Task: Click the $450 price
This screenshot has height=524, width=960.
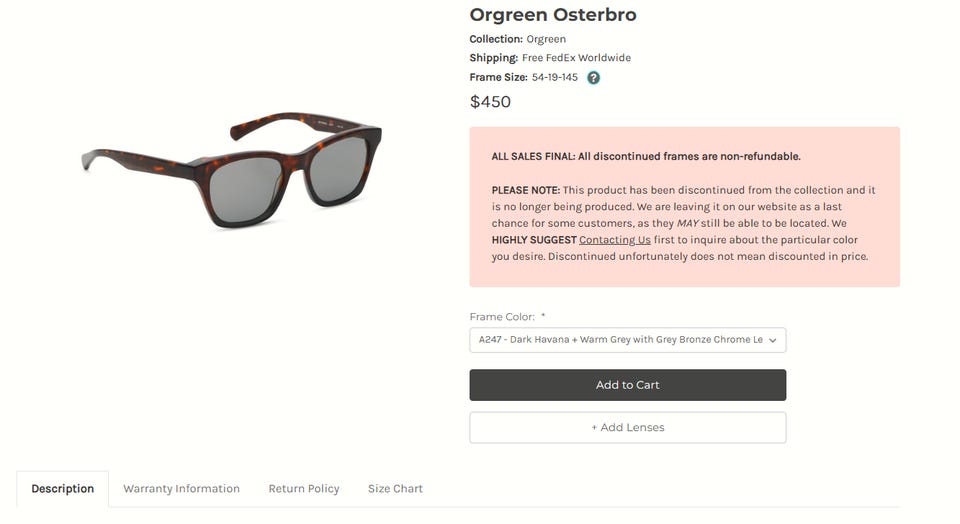Action: (490, 102)
